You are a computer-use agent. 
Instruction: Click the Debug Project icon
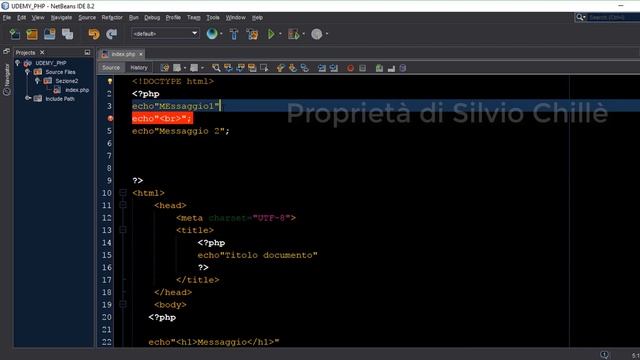point(293,34)
